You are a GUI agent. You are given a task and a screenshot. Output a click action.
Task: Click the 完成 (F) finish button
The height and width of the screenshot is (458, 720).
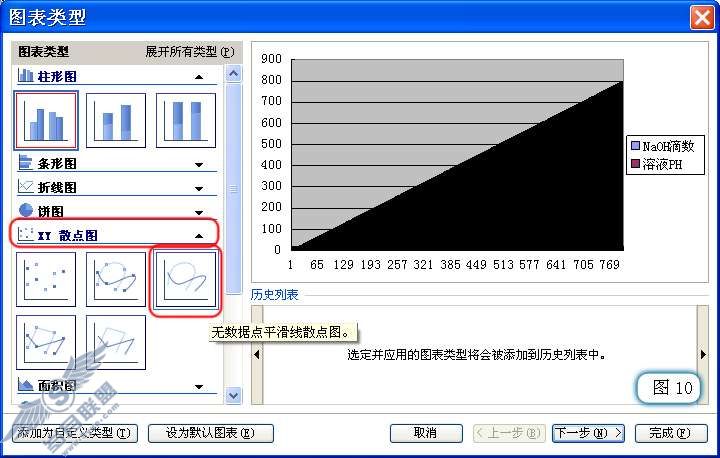[x=671, y=433]
